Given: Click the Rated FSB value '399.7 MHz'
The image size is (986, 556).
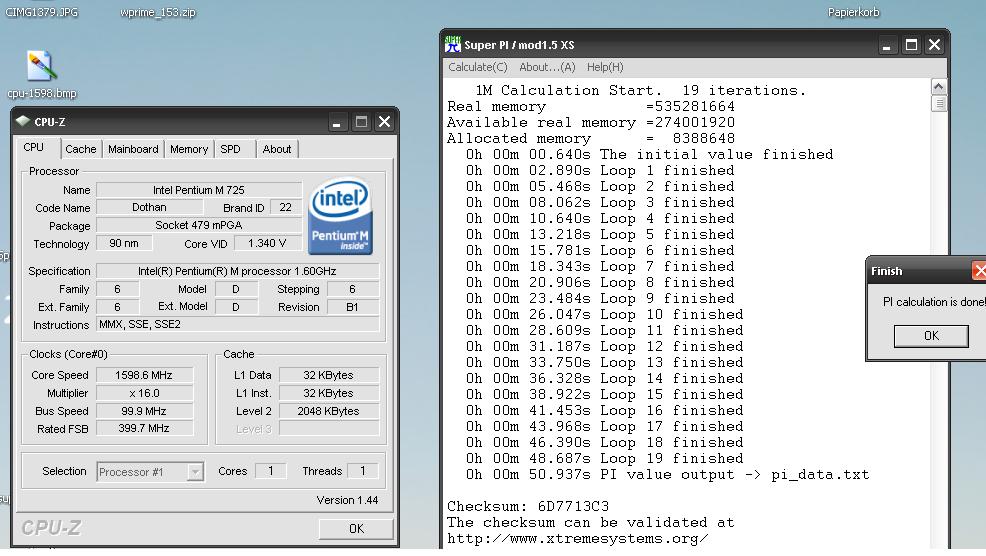Looking at the screenshot, I should 143,428.
